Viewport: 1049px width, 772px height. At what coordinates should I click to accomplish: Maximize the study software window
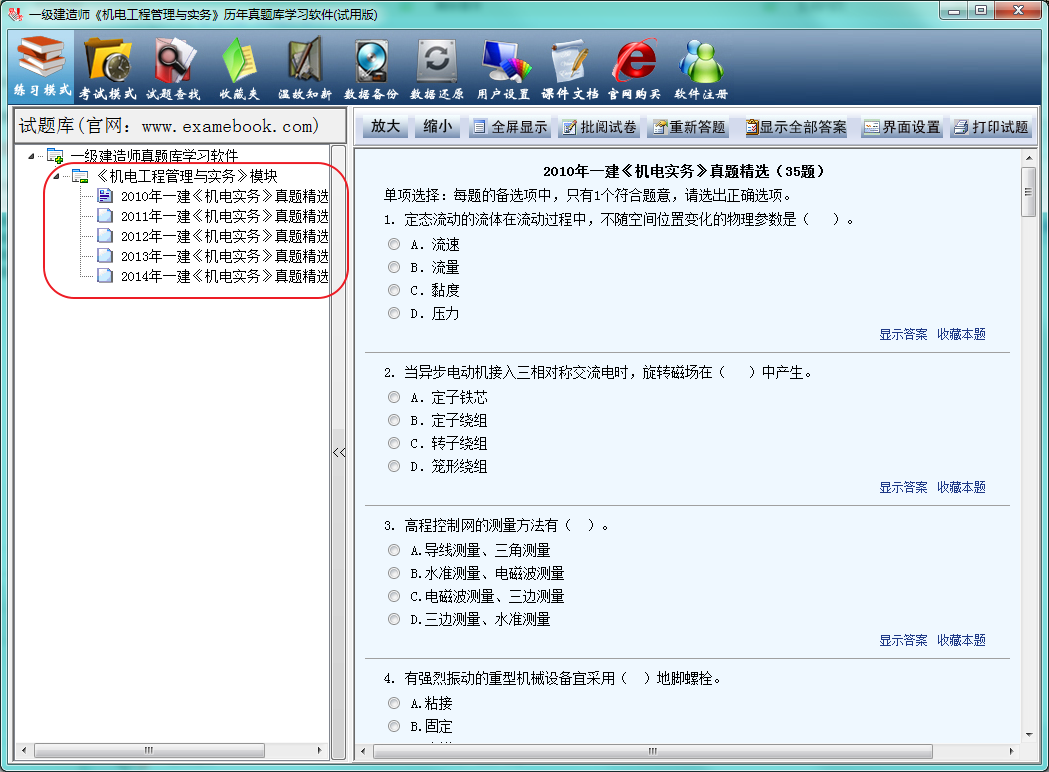(x=980, y=11)
